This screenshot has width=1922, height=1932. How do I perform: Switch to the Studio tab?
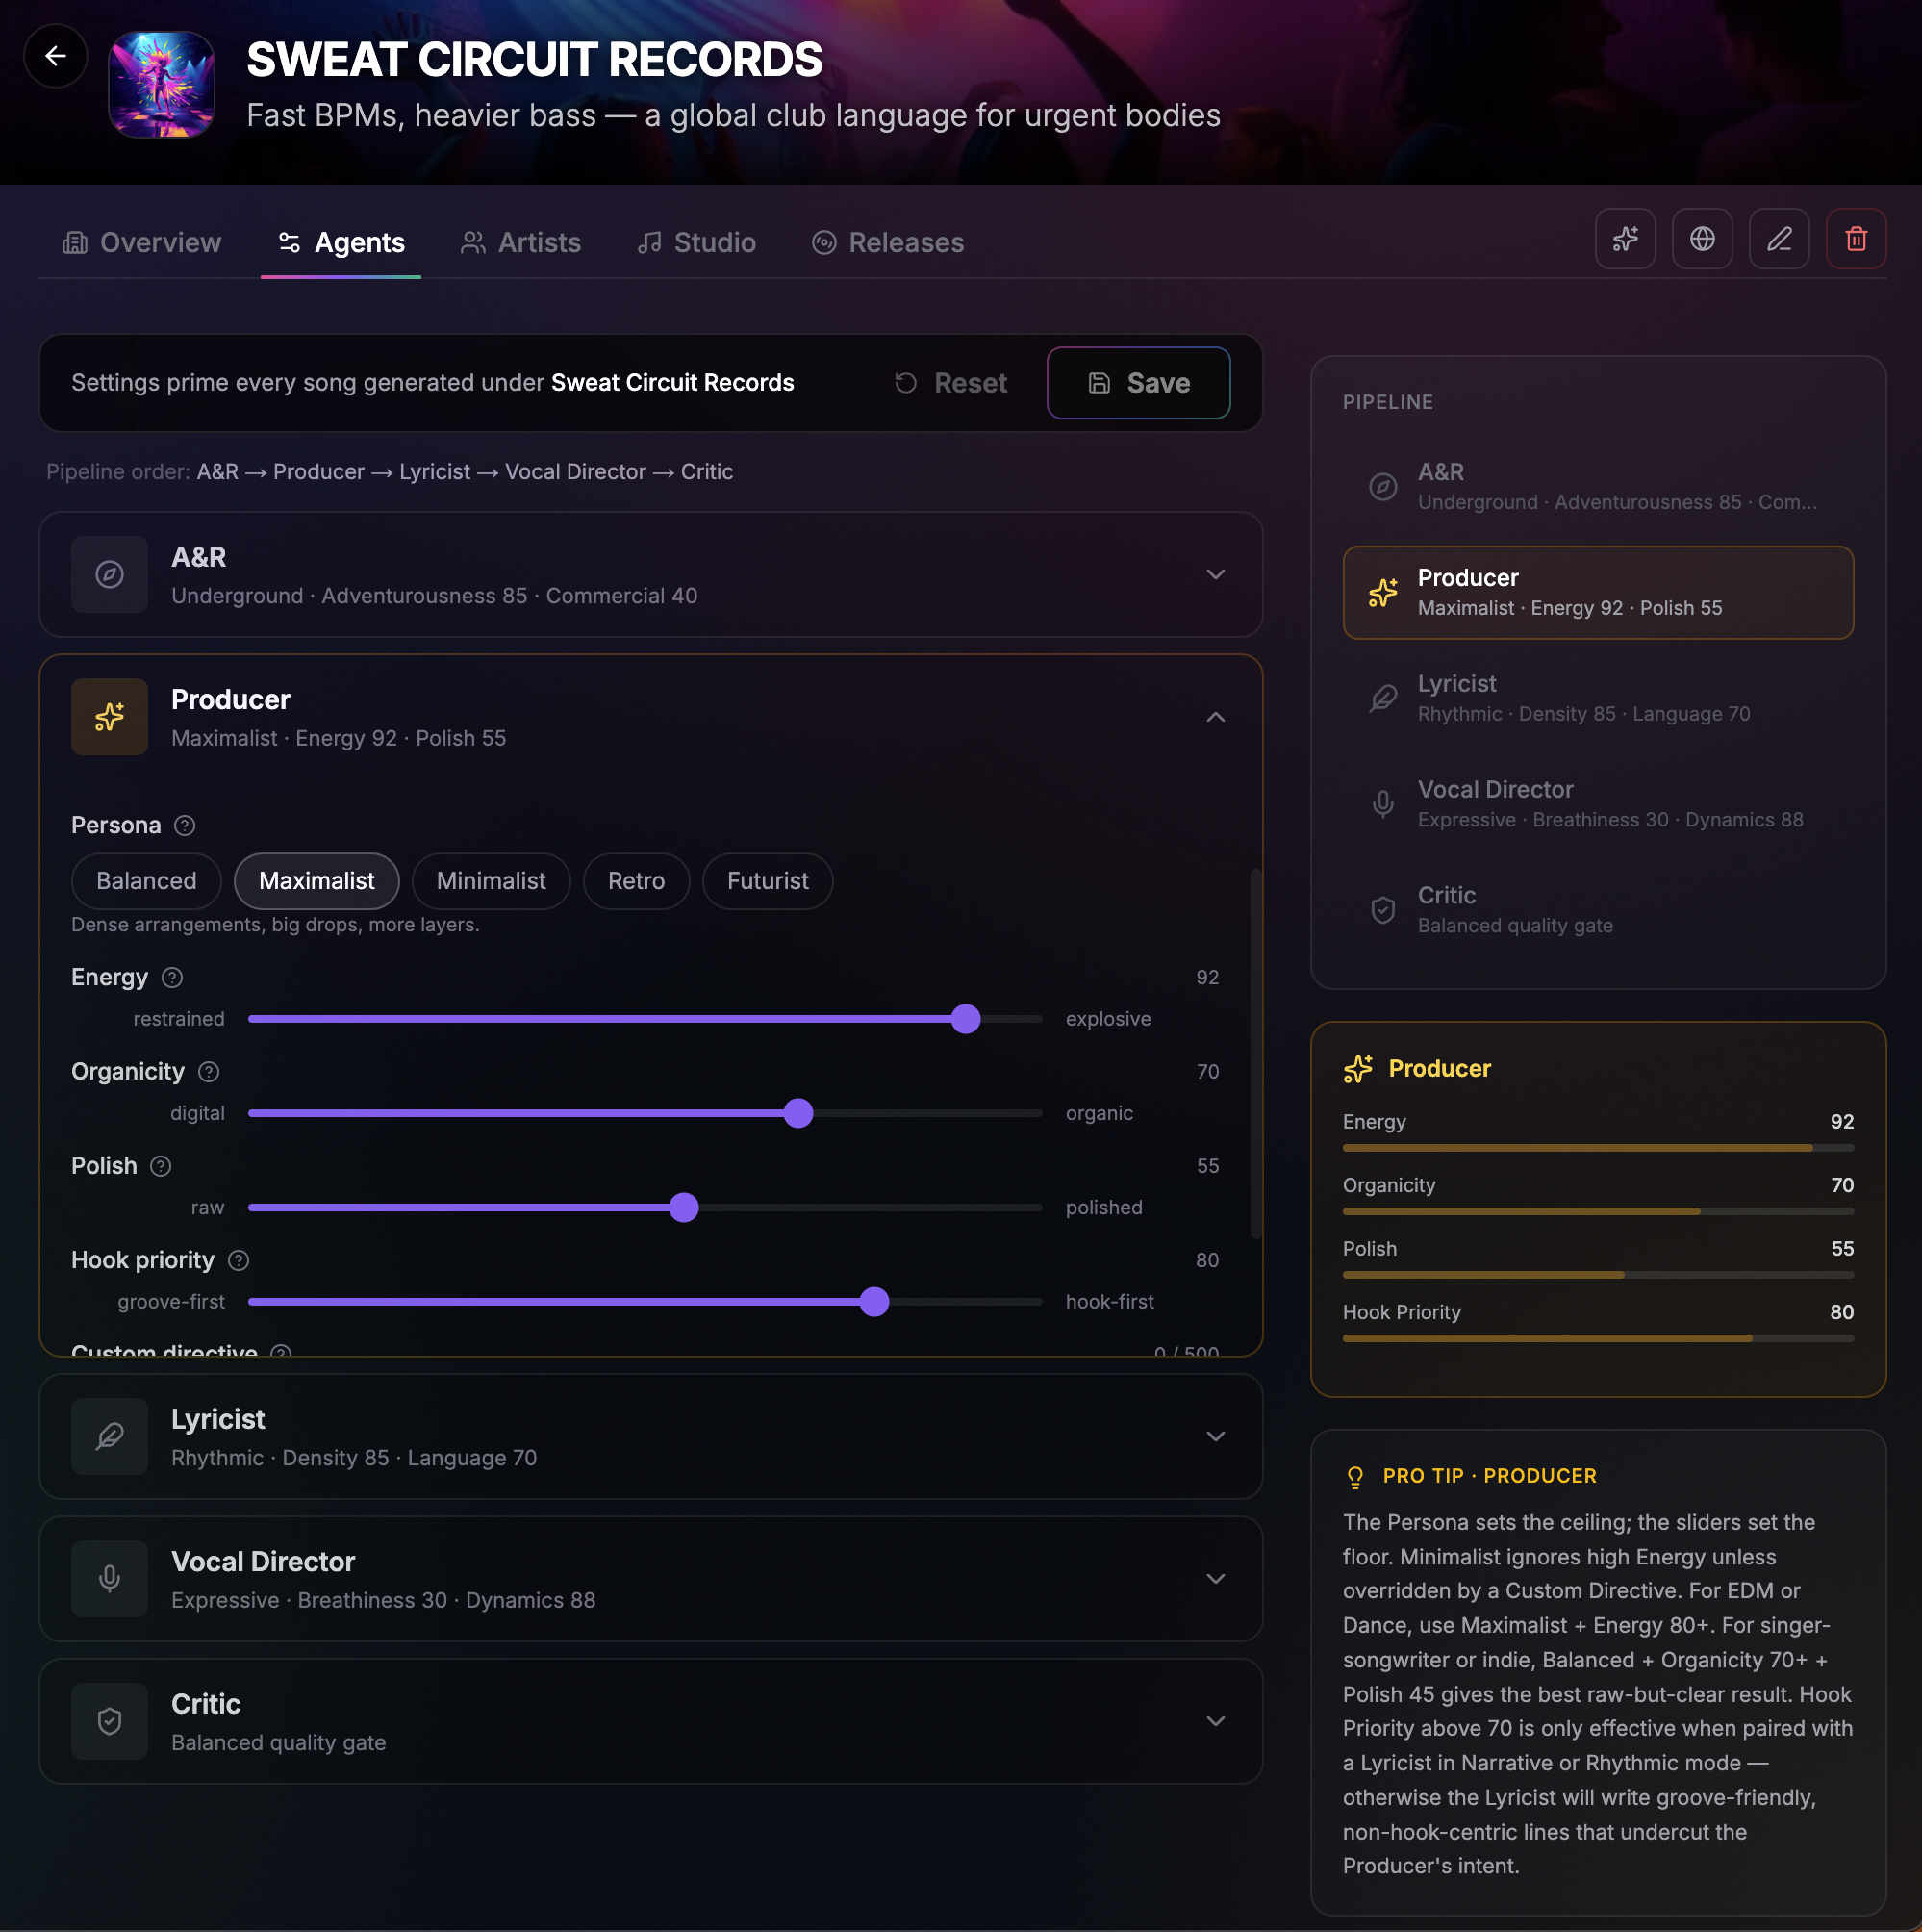(696, 242)
